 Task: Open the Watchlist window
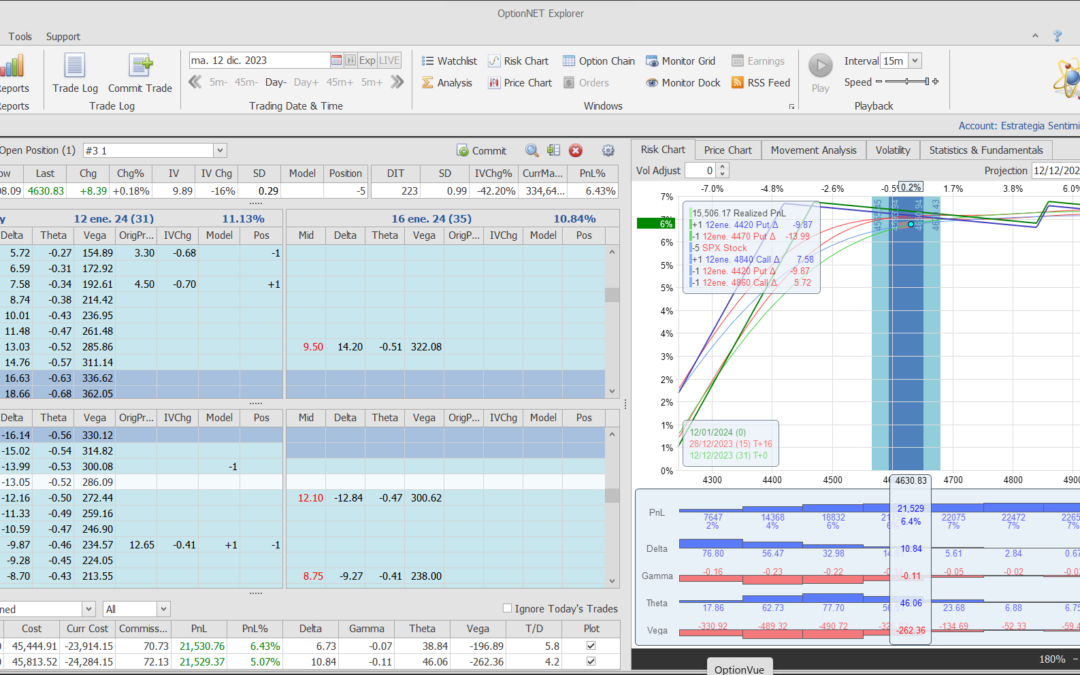coord(448,61)
